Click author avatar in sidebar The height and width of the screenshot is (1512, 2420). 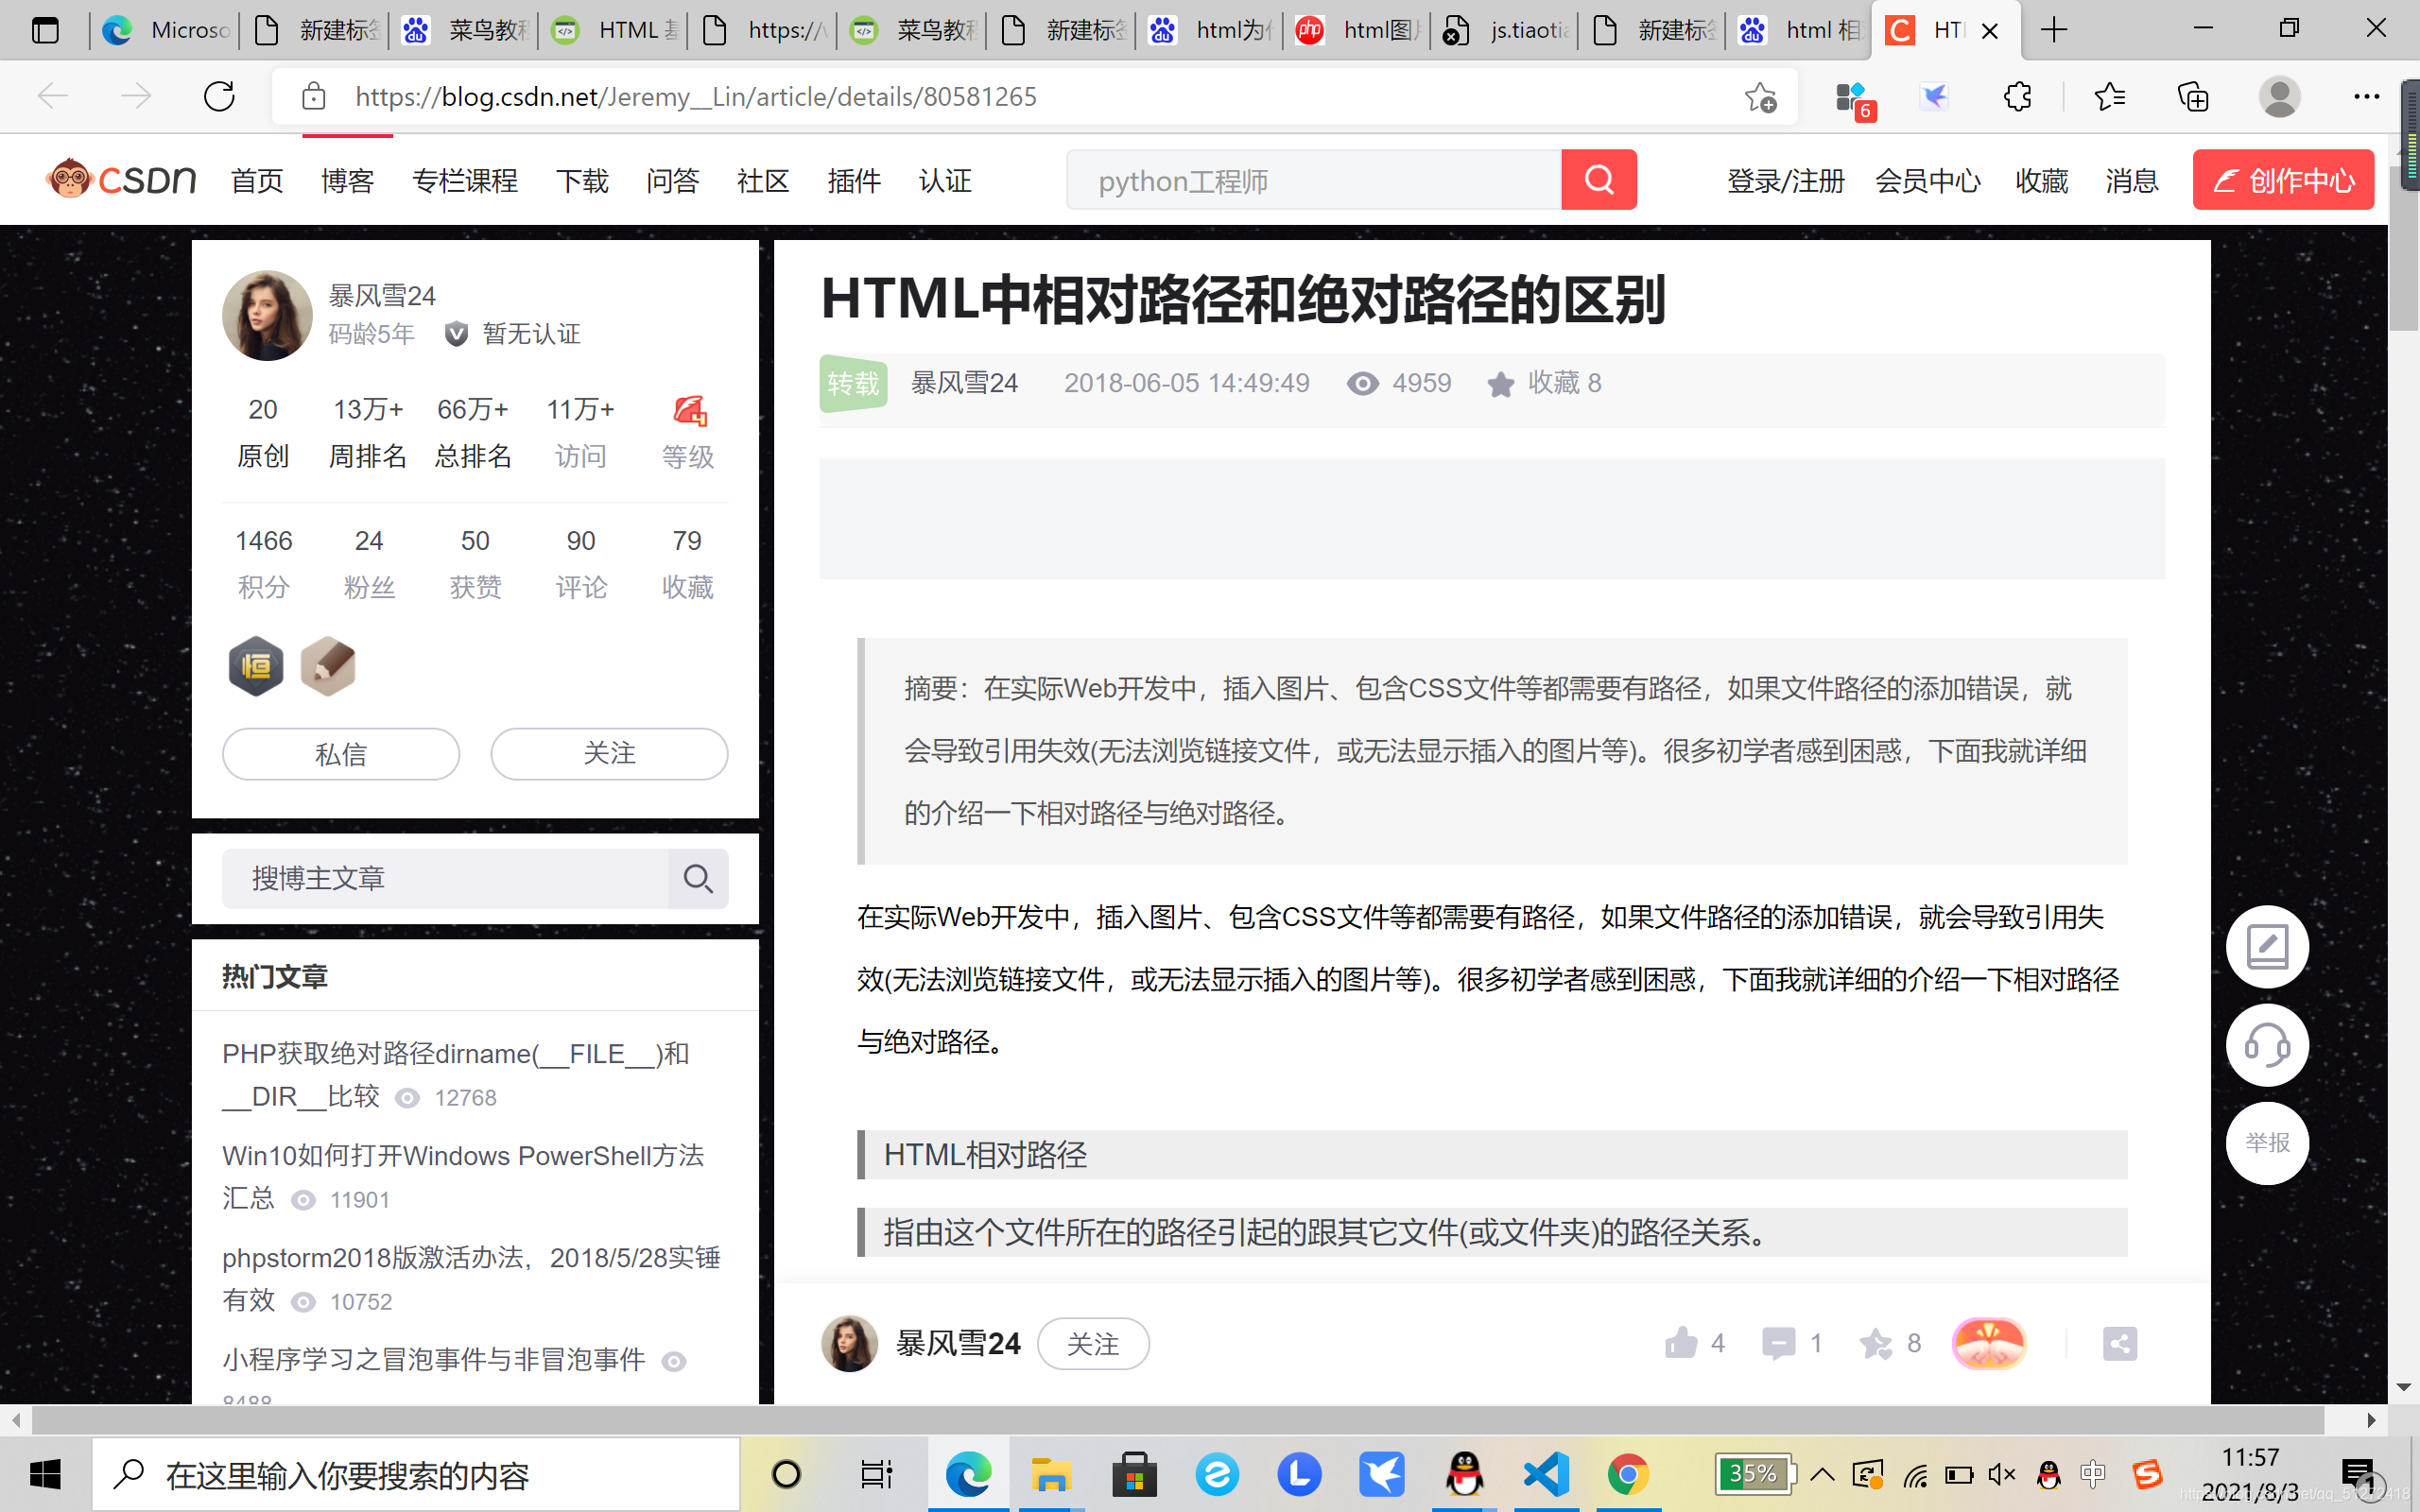267,315
